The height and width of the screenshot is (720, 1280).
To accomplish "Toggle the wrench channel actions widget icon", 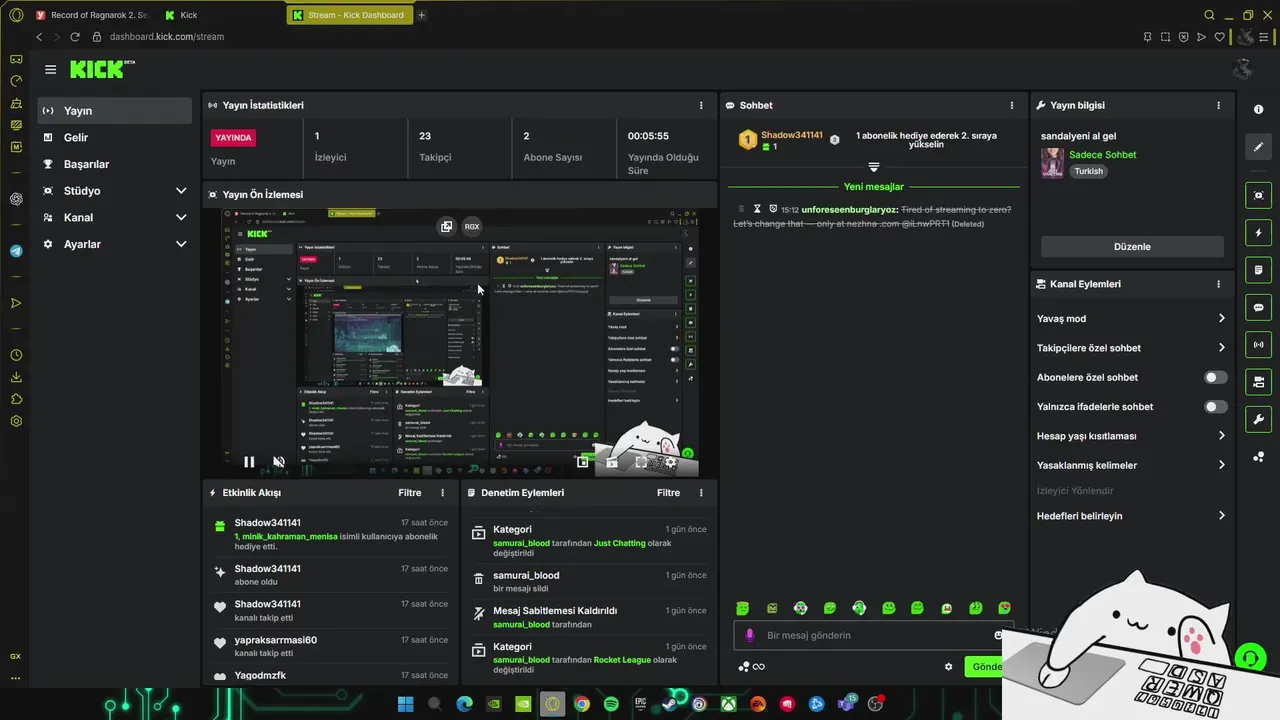I will coord(1258,419).
